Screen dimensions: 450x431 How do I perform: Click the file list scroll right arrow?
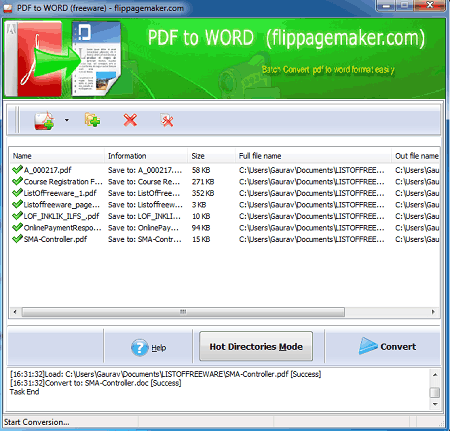click(433, 312)
